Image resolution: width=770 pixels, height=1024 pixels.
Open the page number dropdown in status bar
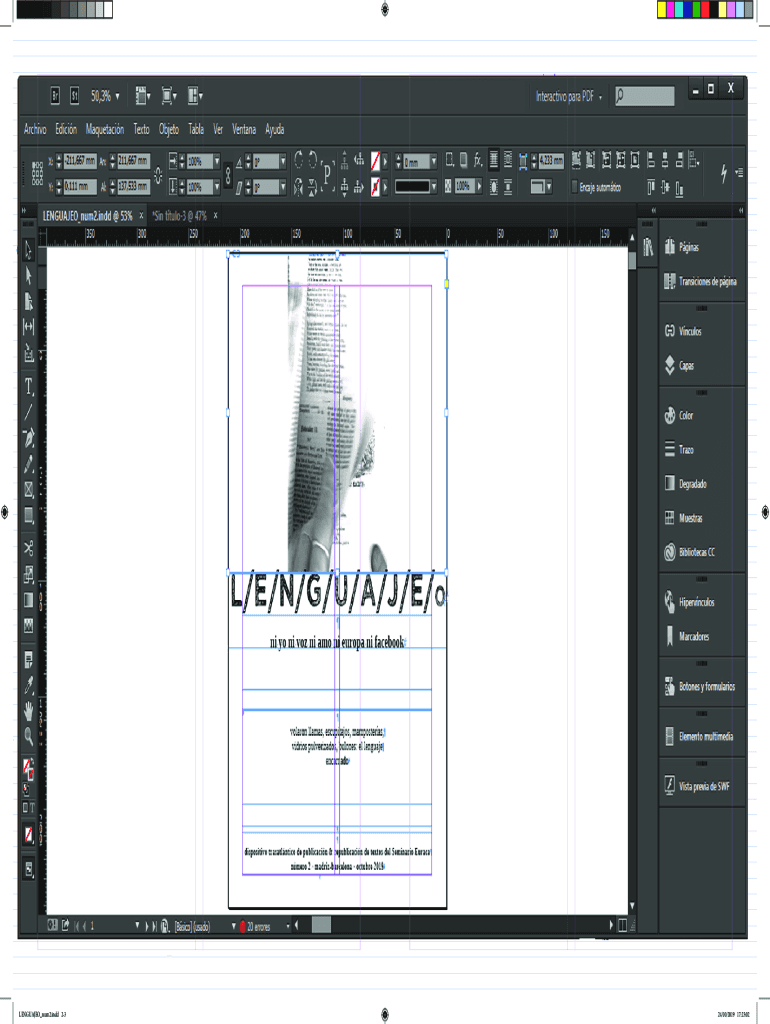point(136,925)
